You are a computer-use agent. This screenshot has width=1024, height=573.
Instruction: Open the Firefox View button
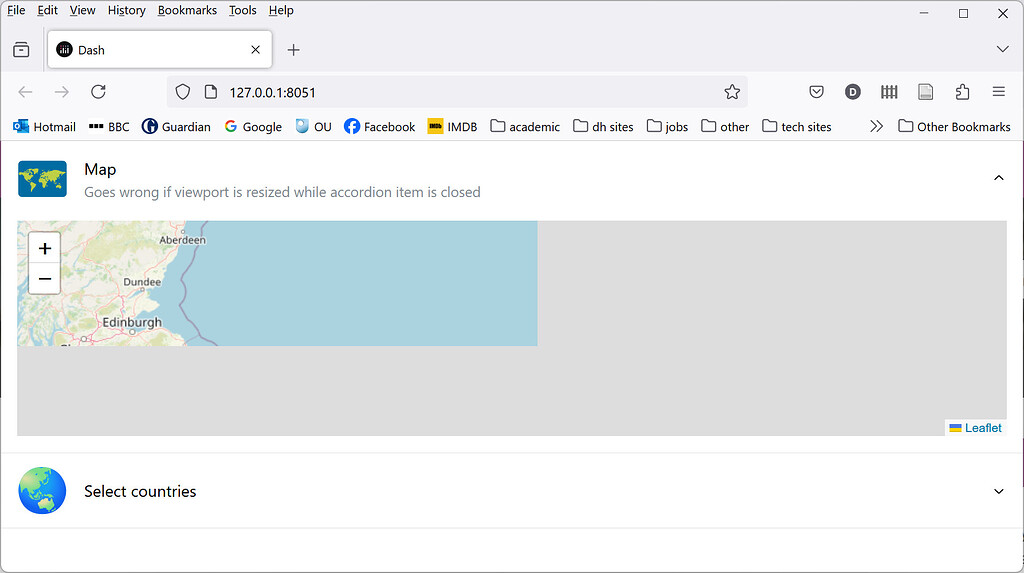pyautogui.click(x=21, y=50)
